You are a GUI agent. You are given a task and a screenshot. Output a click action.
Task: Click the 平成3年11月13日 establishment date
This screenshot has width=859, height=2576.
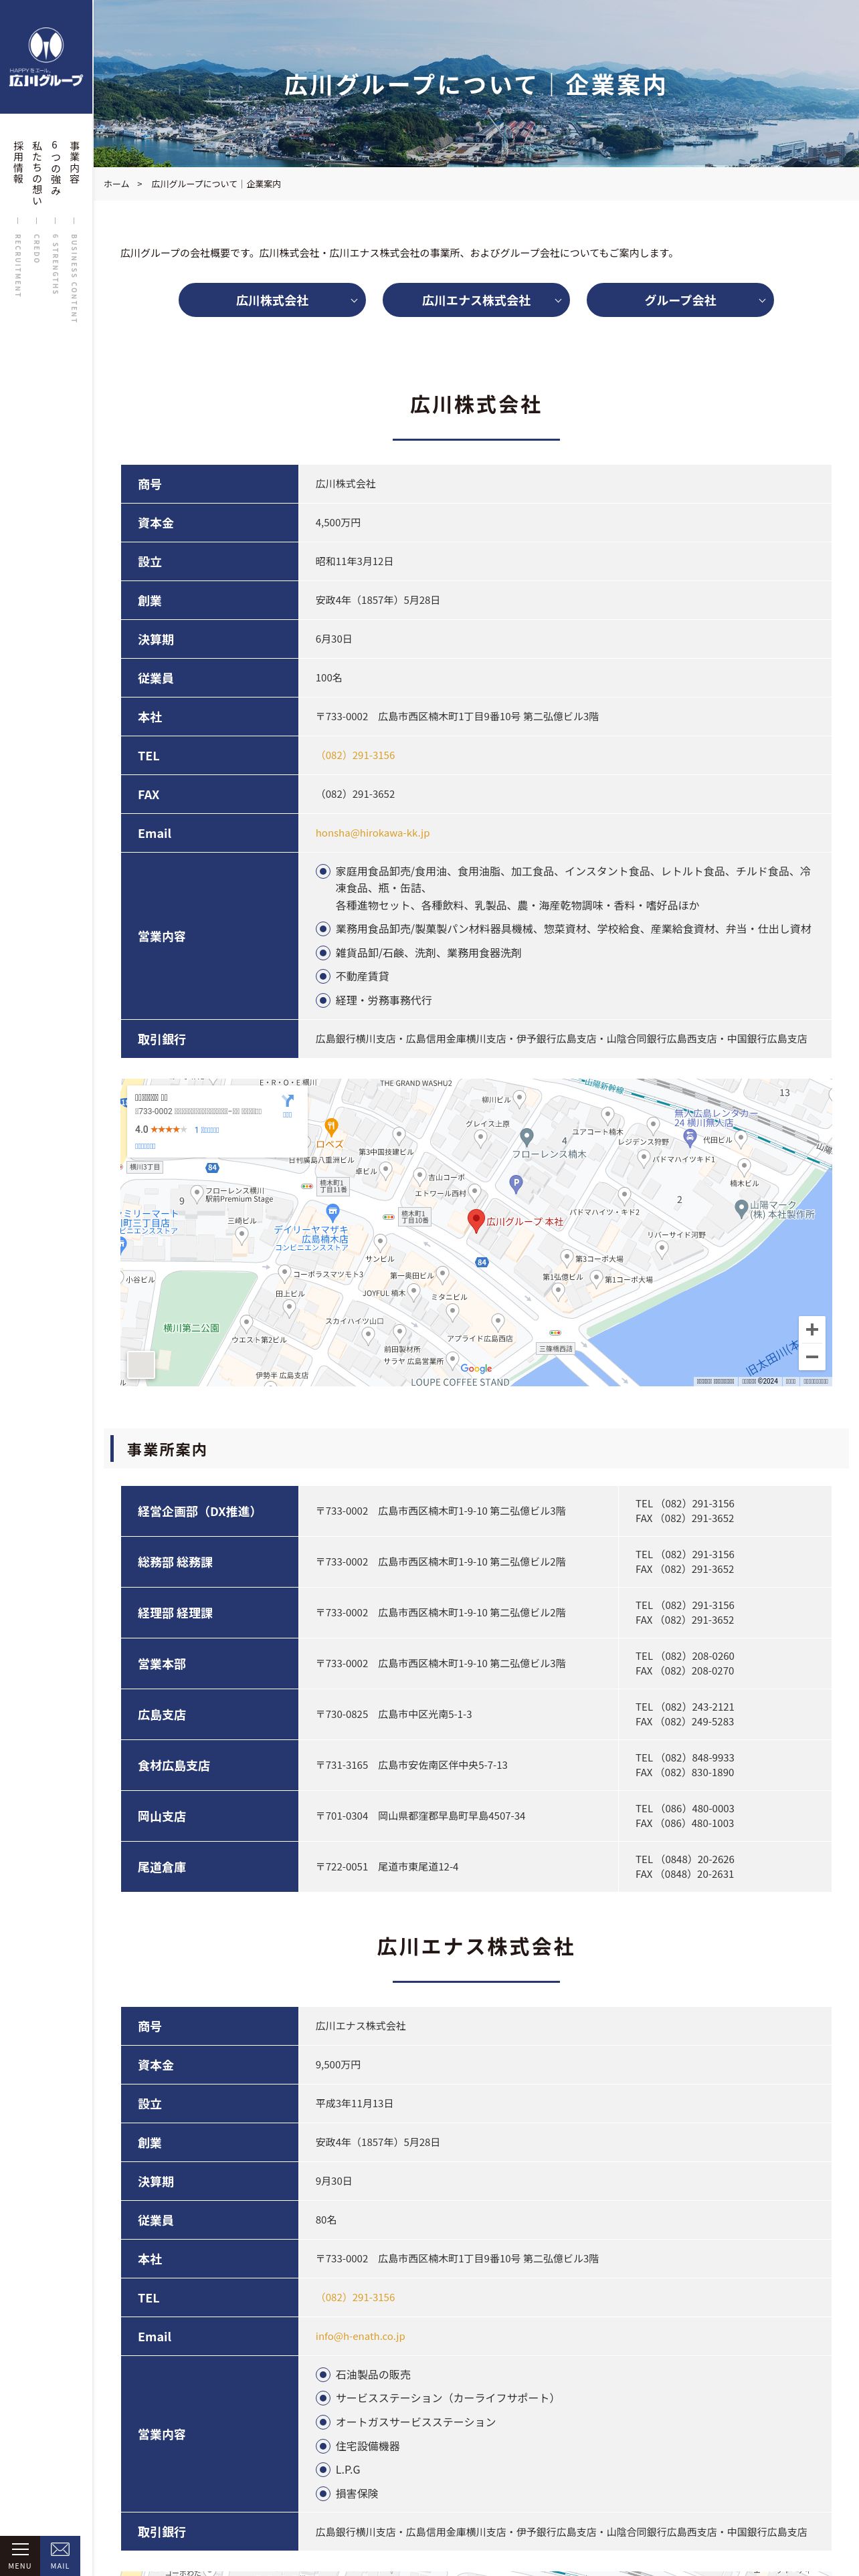(x=354, y=2104)
